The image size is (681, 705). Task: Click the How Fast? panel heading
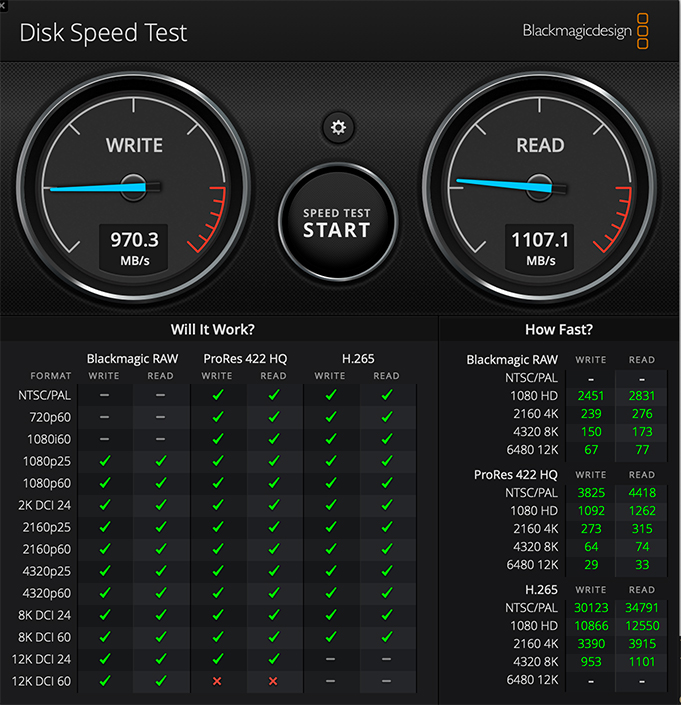click(x=558, y=329)
